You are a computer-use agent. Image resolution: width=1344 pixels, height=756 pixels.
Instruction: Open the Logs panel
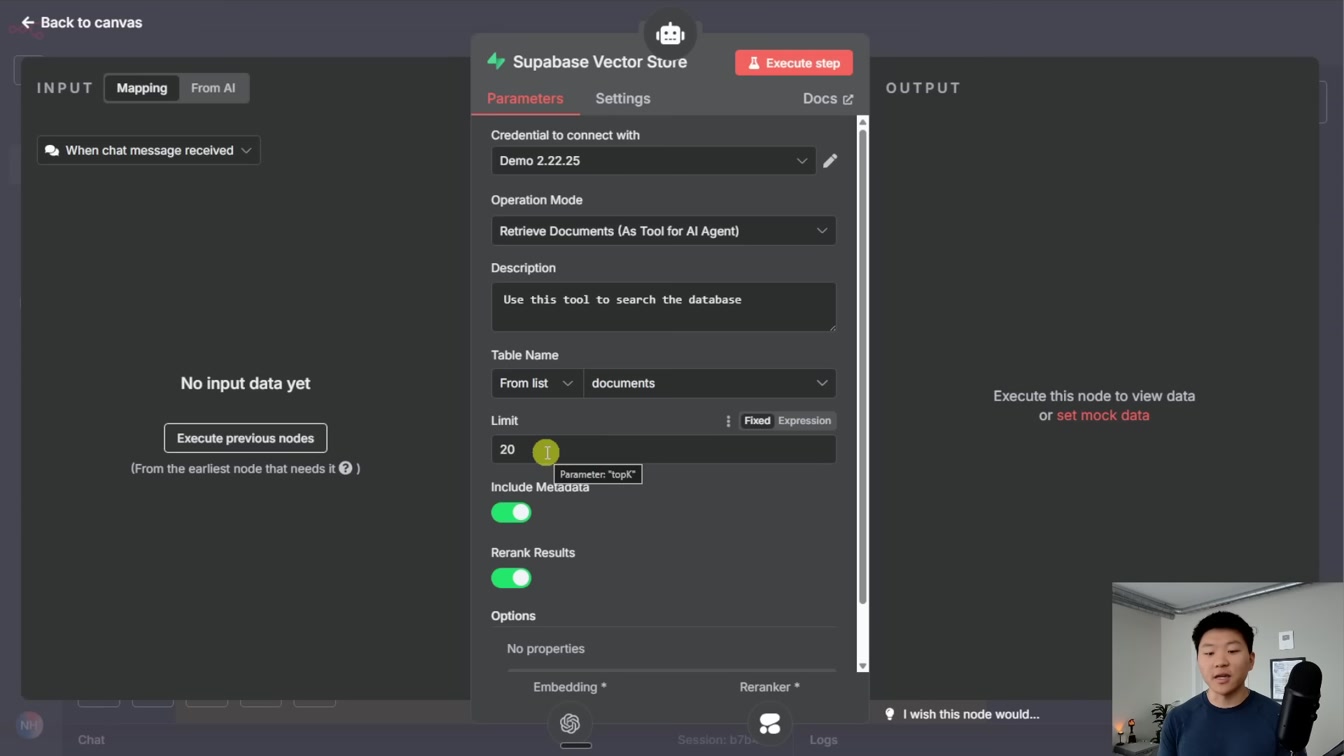823,740
